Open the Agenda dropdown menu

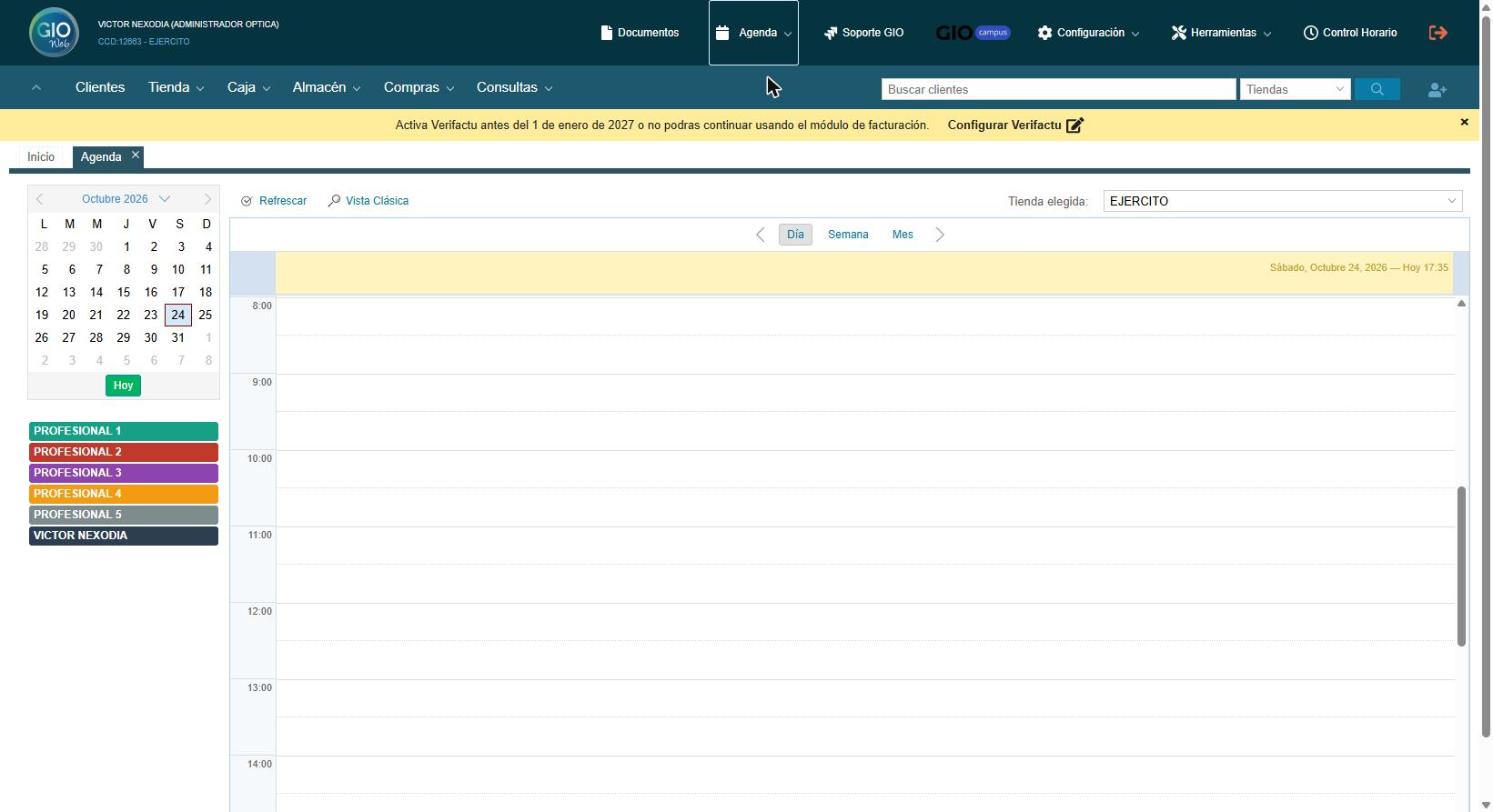754,33
